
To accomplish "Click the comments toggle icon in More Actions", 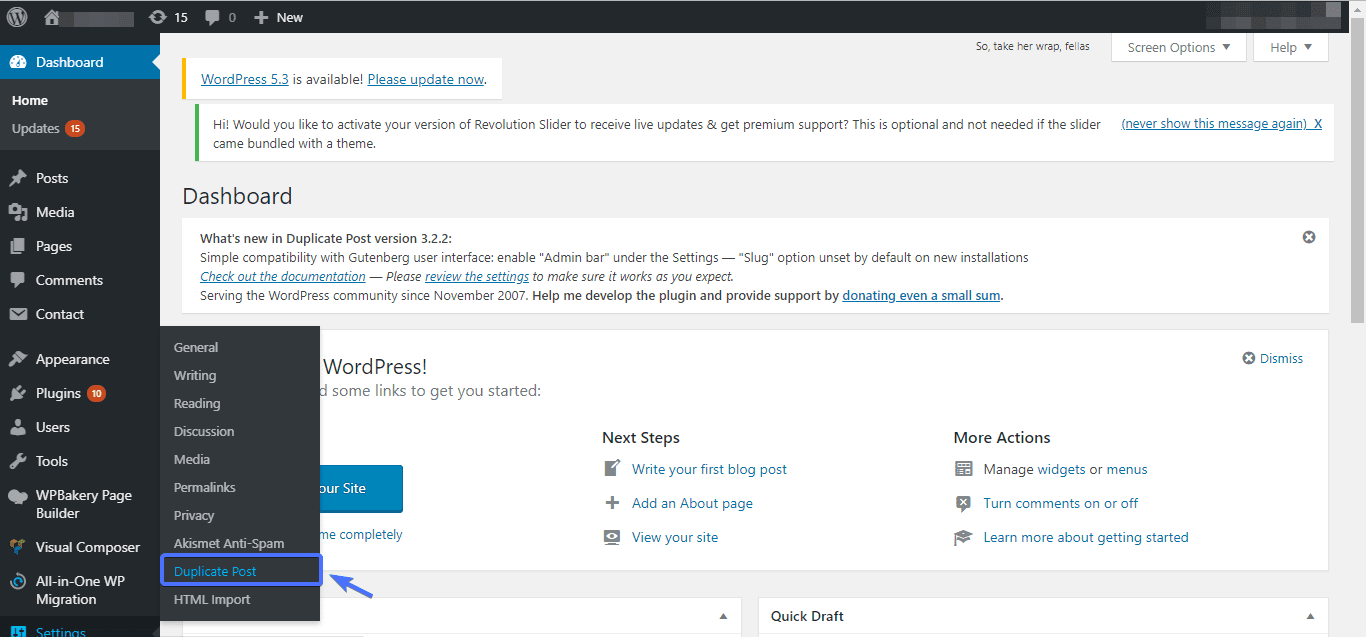I will click(x=963, y=503).
